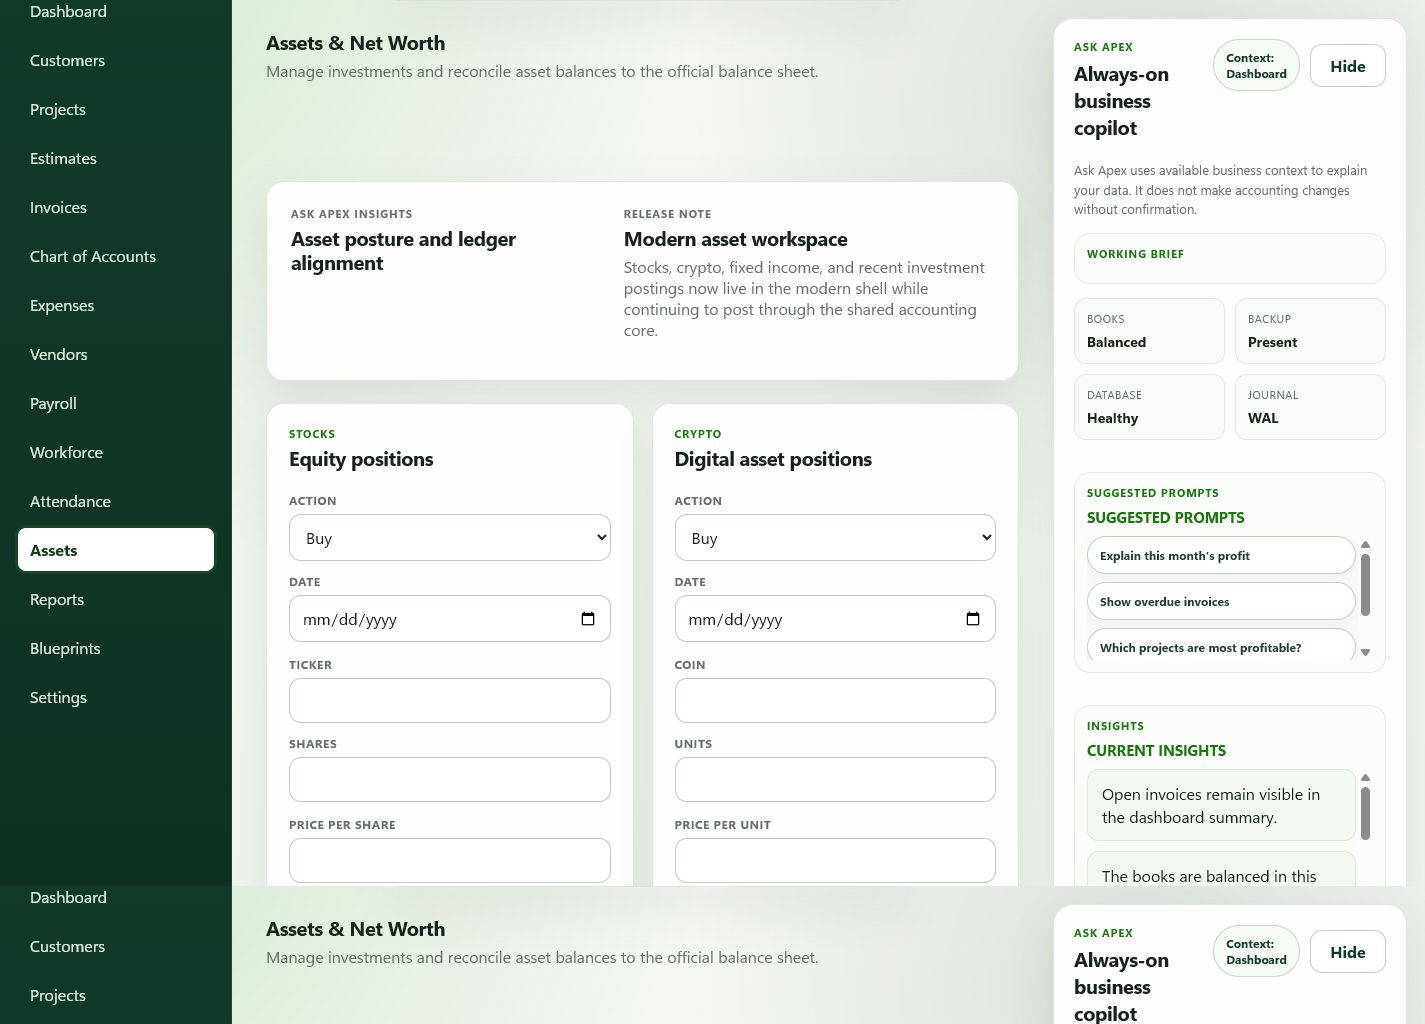Open the Action dropdown under Equity positions
The width and height of the screenshot is (1425, 1024).
(x=450, y=538)
